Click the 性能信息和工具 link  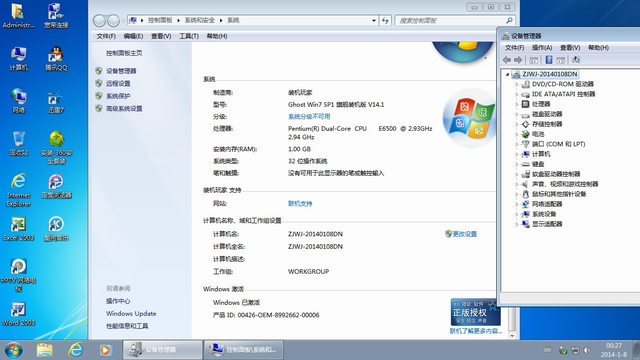(127, 326)
